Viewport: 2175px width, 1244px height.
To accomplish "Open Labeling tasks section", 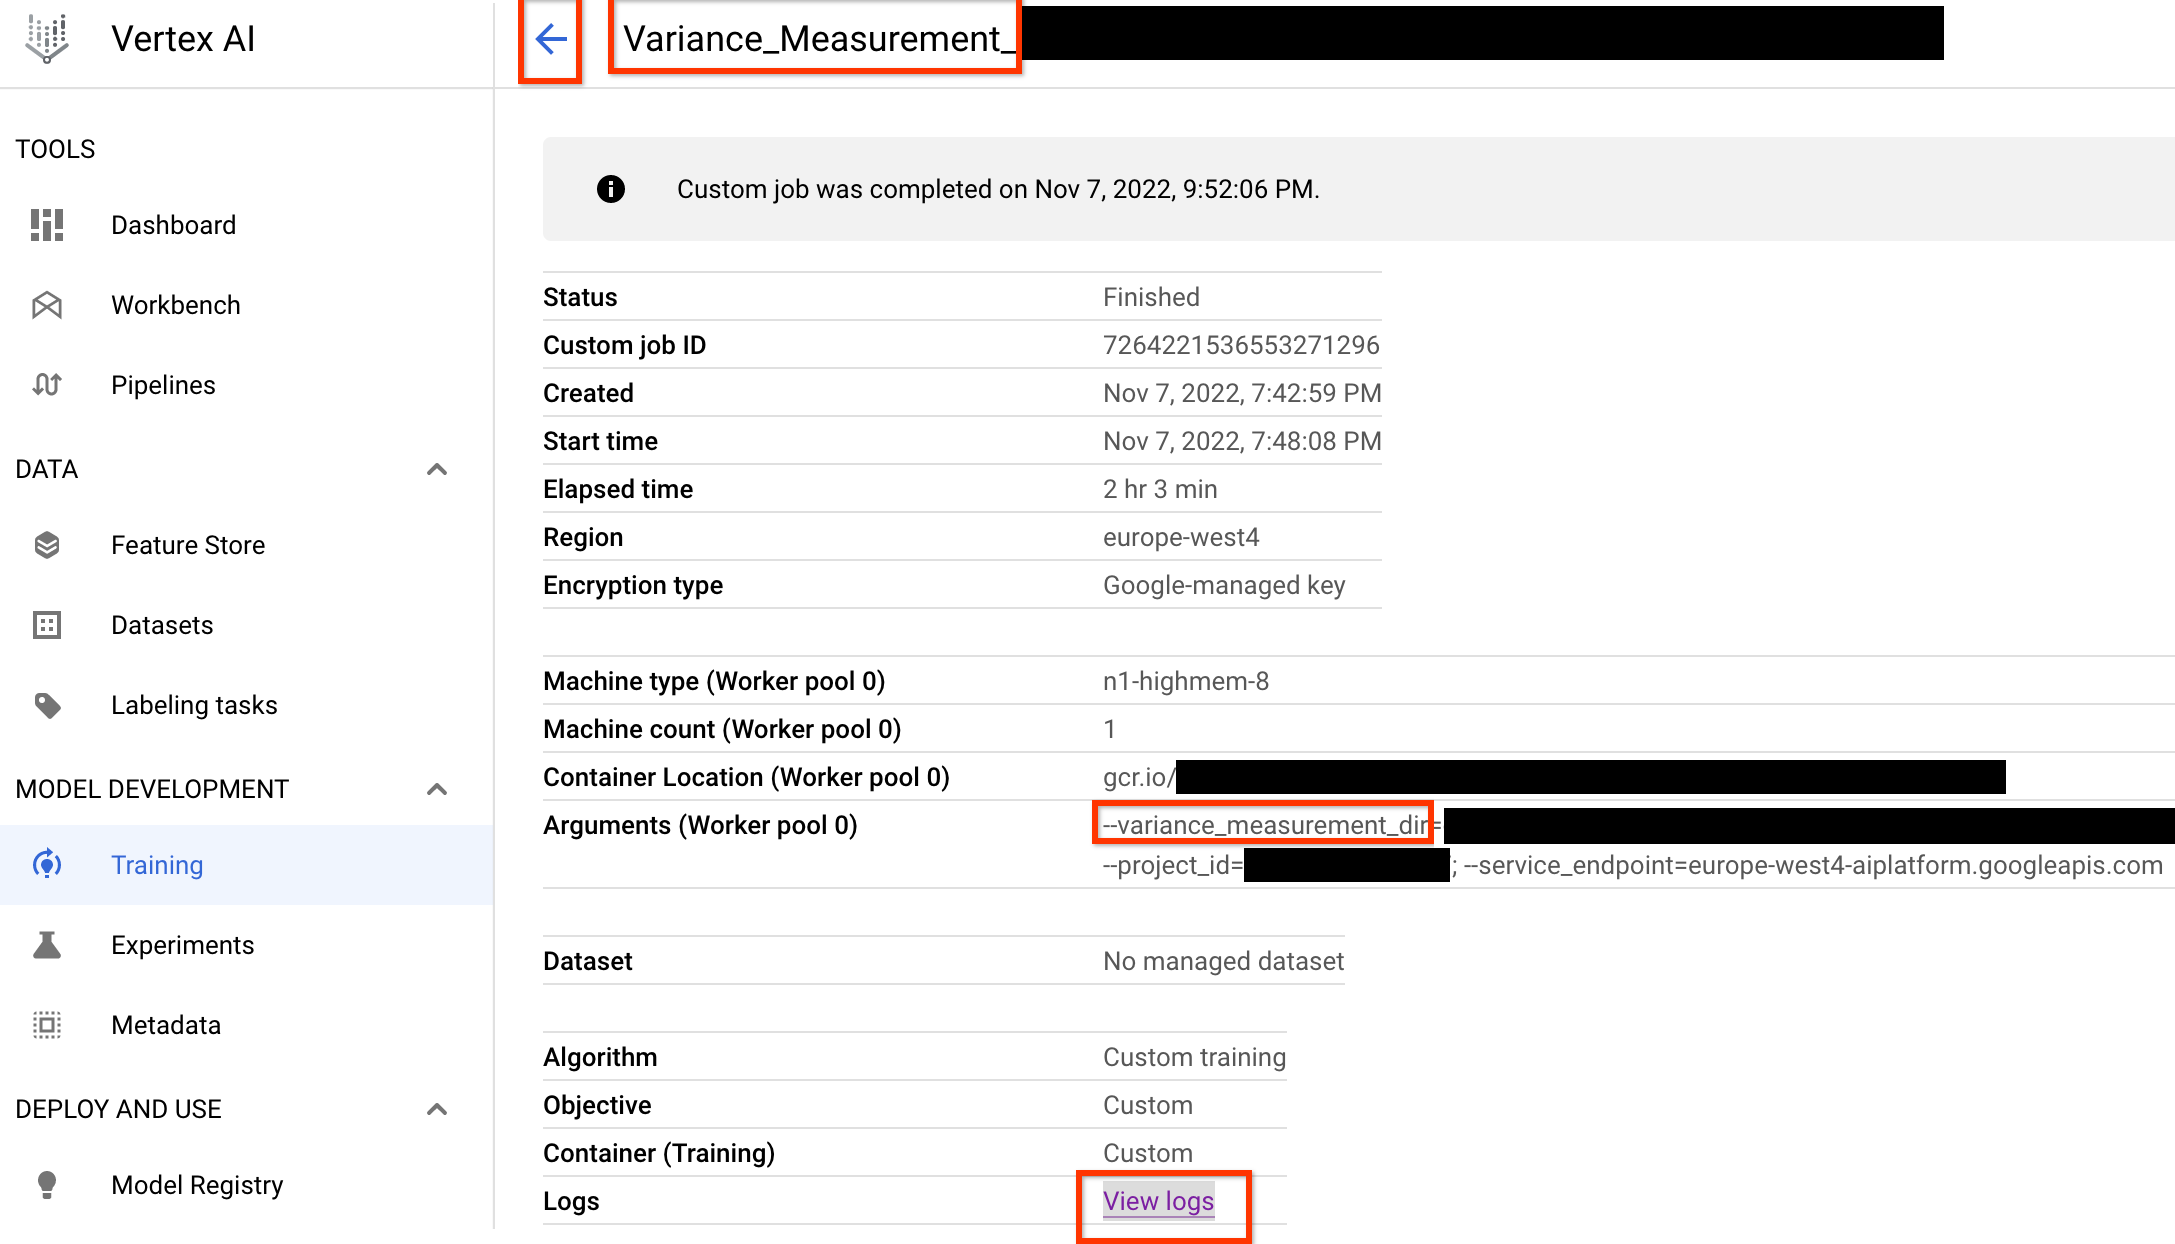I will [x=194, y=705].
